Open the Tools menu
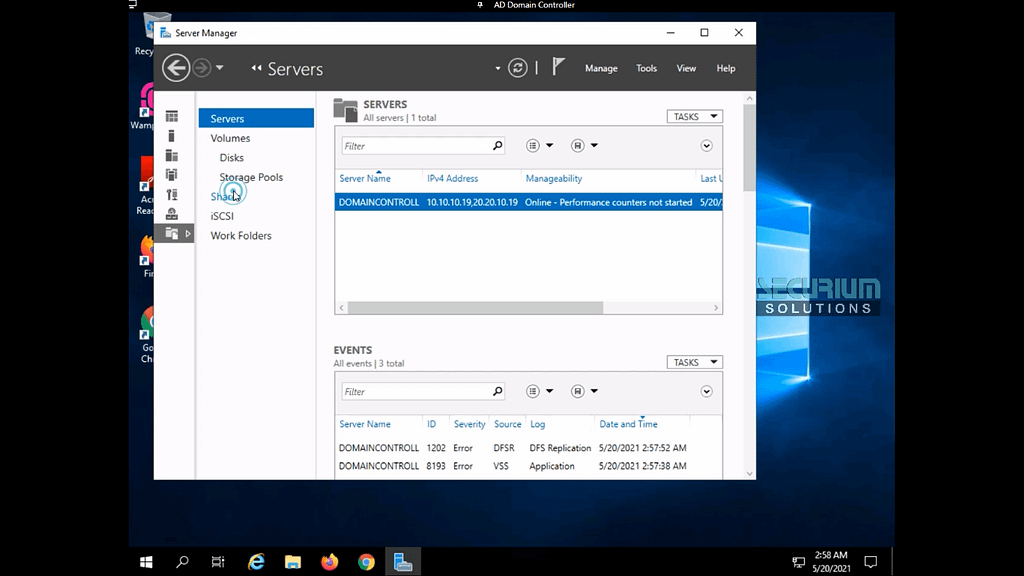 [x=647, y=68]
